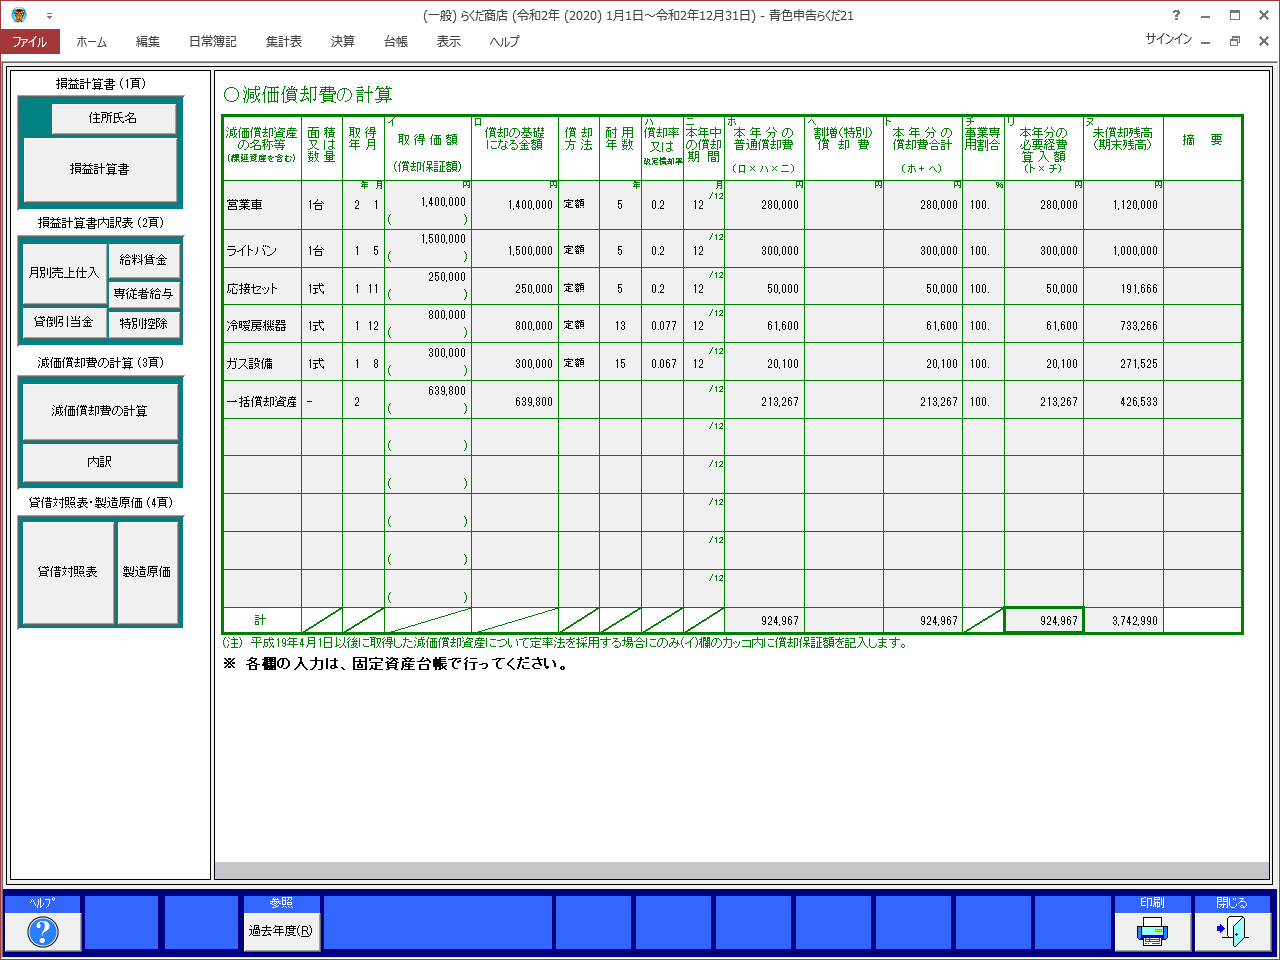Select the 応接セット asset name cell
Image resolution: width=1280 pixels, height=960 pixels.
262,288
